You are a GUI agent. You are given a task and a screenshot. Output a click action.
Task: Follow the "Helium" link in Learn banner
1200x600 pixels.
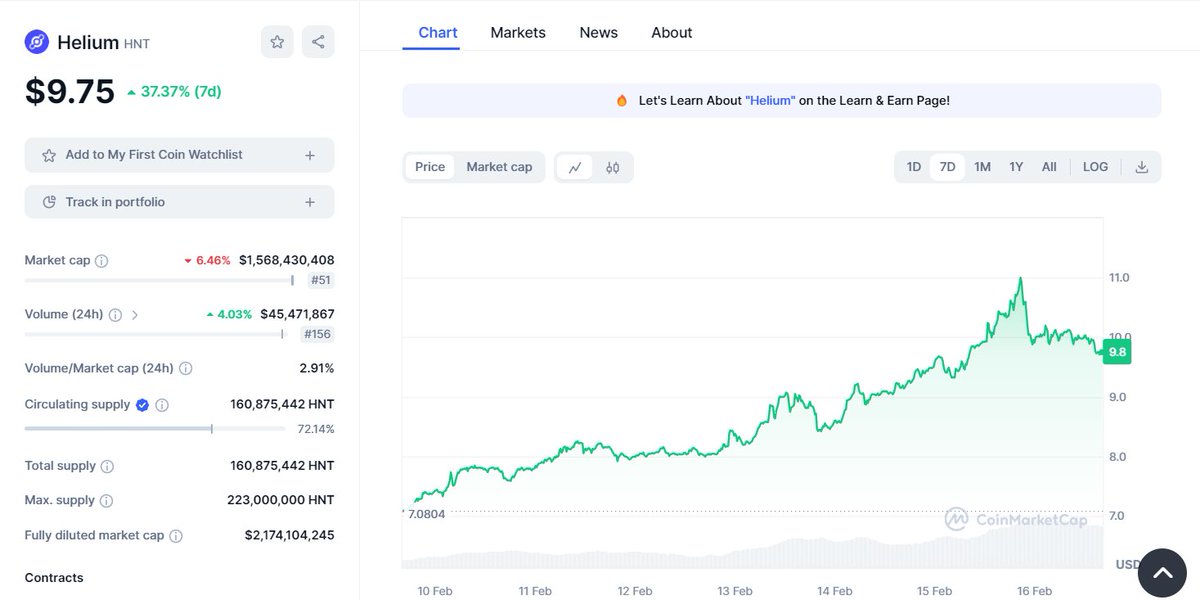point(770,101)
